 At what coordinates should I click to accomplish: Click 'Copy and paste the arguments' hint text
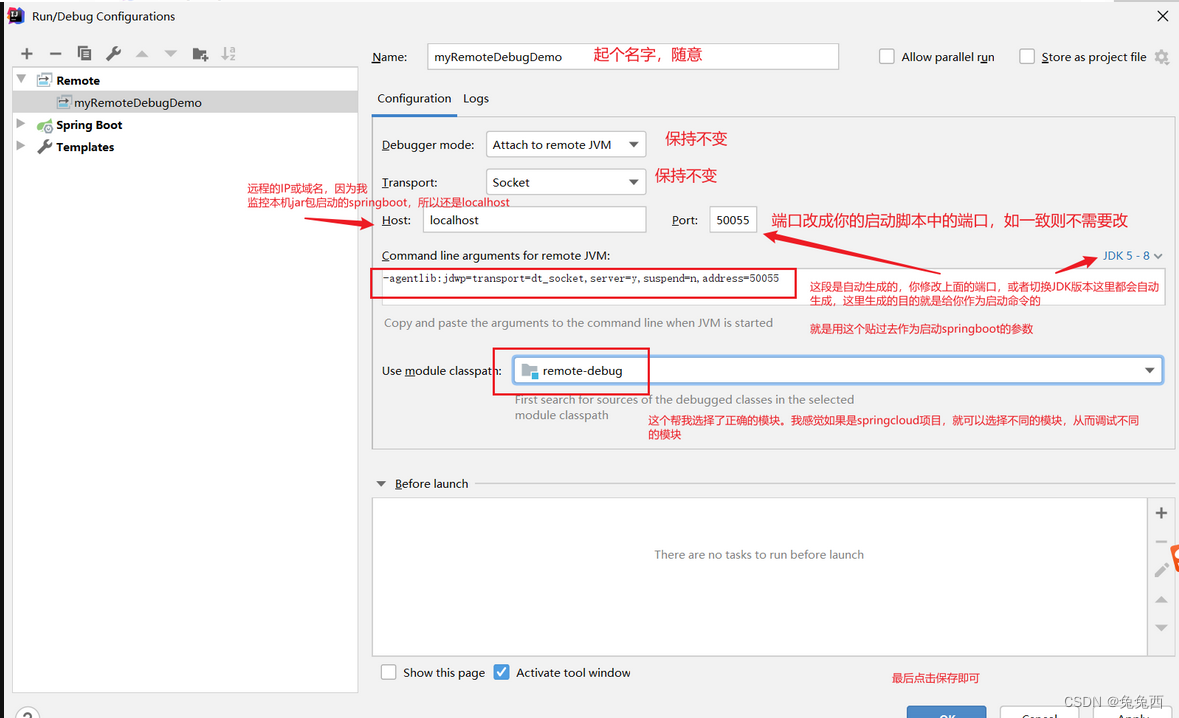[578, 323]
